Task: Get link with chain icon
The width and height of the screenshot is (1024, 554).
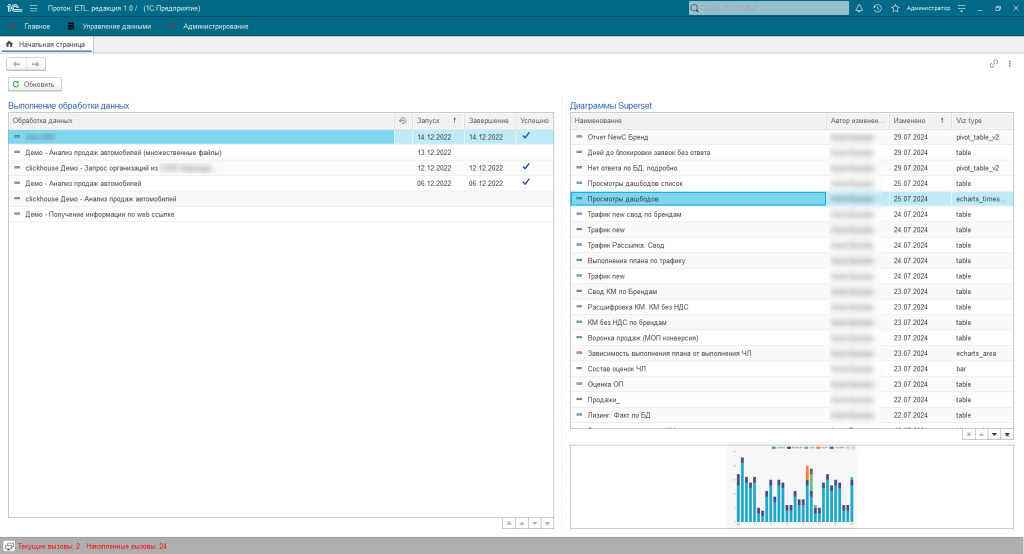Action: [x=993, y=64]
